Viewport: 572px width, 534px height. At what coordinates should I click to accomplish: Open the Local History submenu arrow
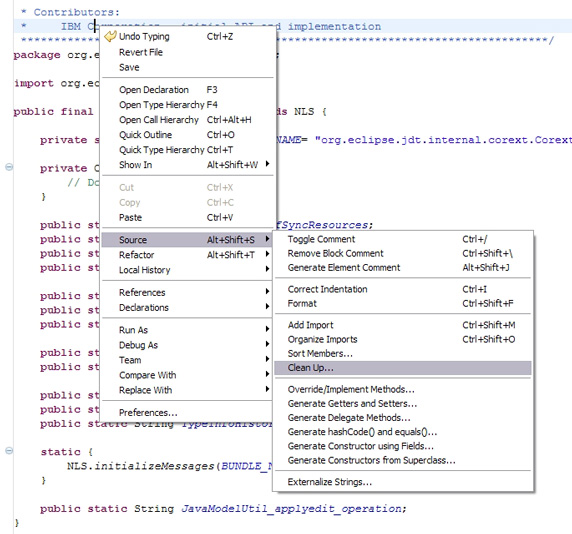(x=267, y=269)
